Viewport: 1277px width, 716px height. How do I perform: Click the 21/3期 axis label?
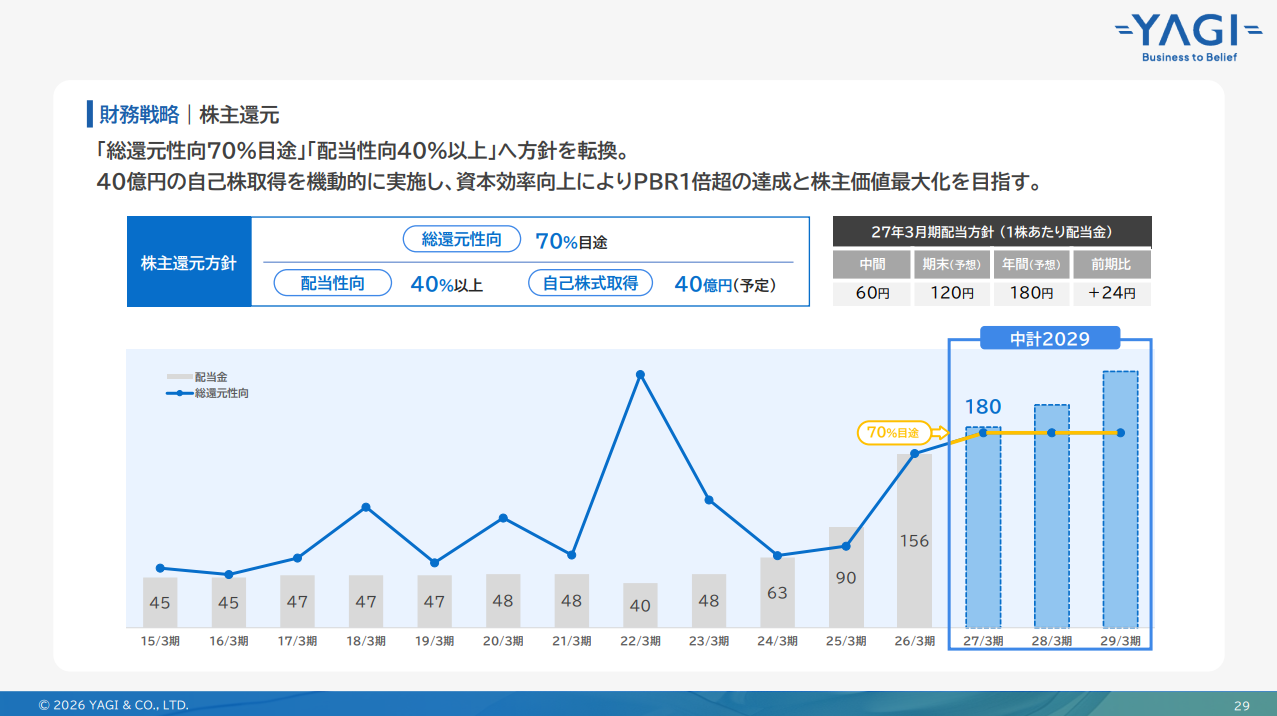click(571, 642)
